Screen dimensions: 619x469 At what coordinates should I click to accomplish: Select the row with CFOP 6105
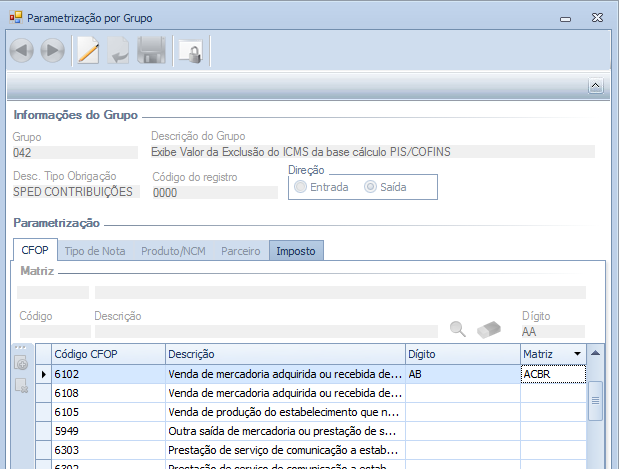[x=311, y=412]
